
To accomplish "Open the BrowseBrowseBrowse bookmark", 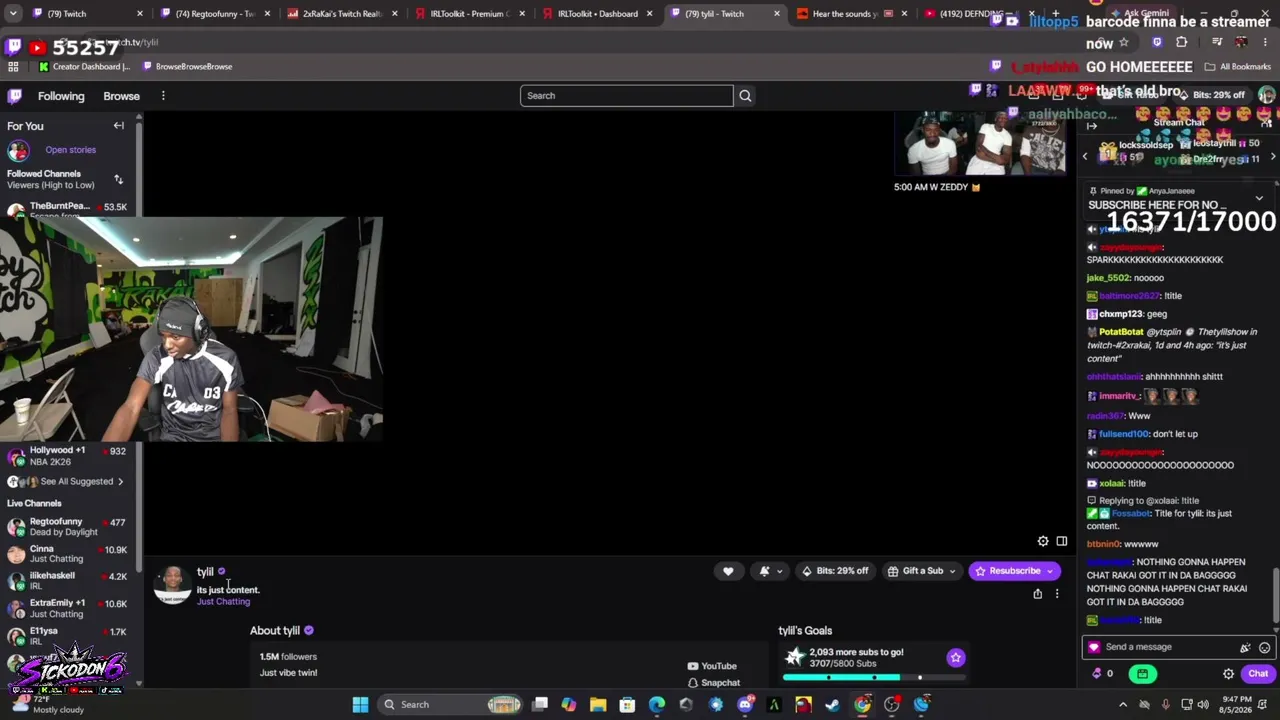I will 187,67.
